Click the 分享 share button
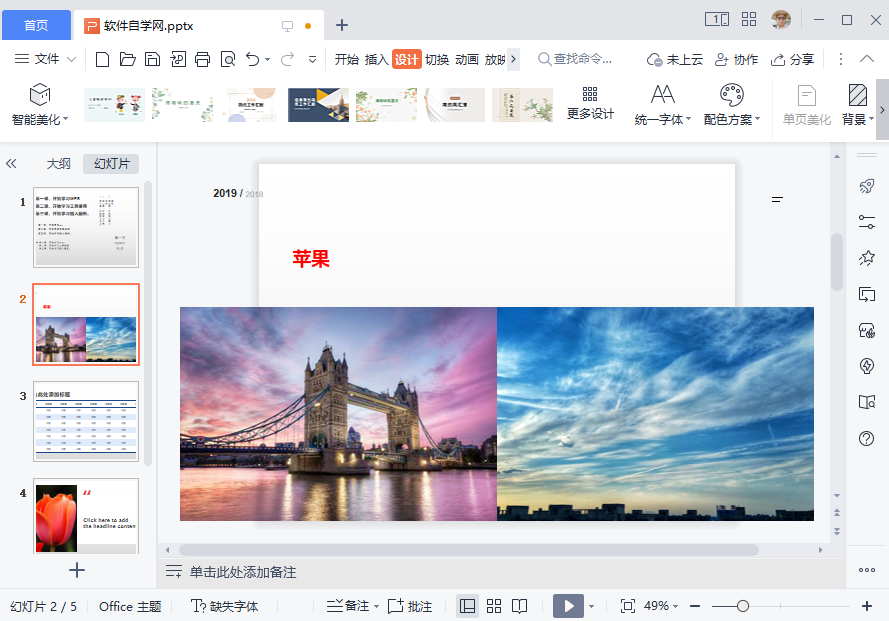The width and height of the screenshot is (889, 621). tap(792, 59)
